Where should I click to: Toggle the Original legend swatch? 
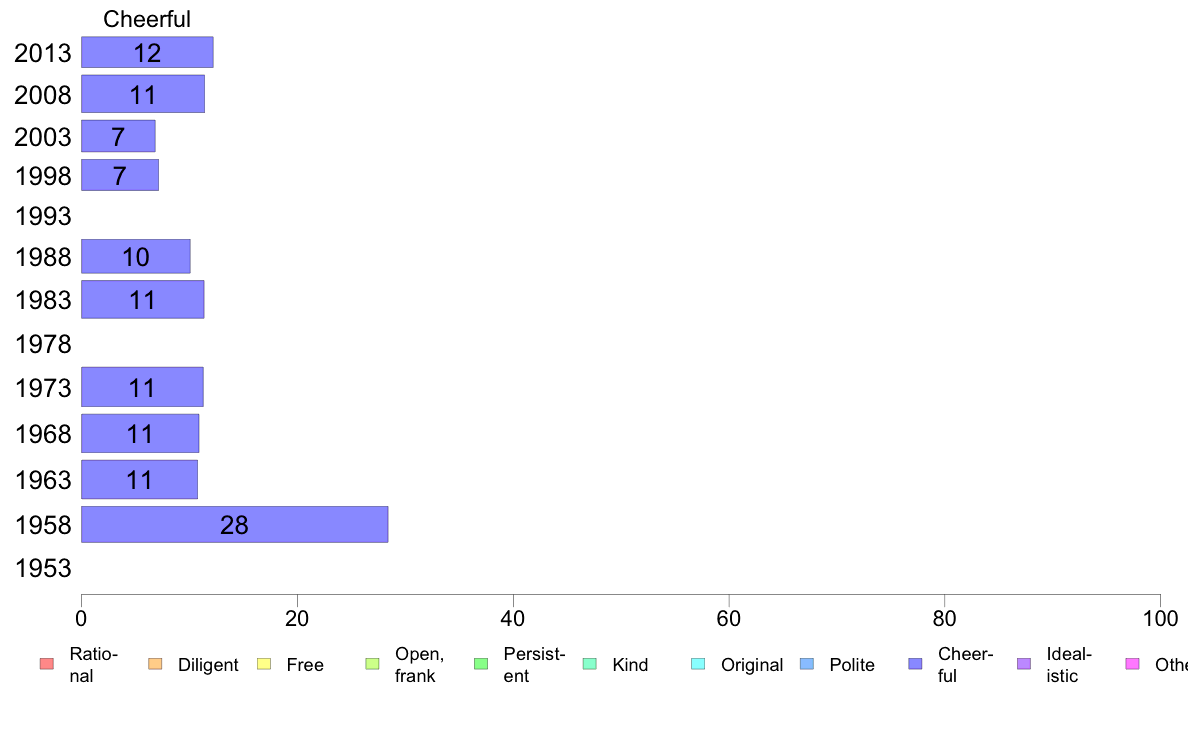699,665
